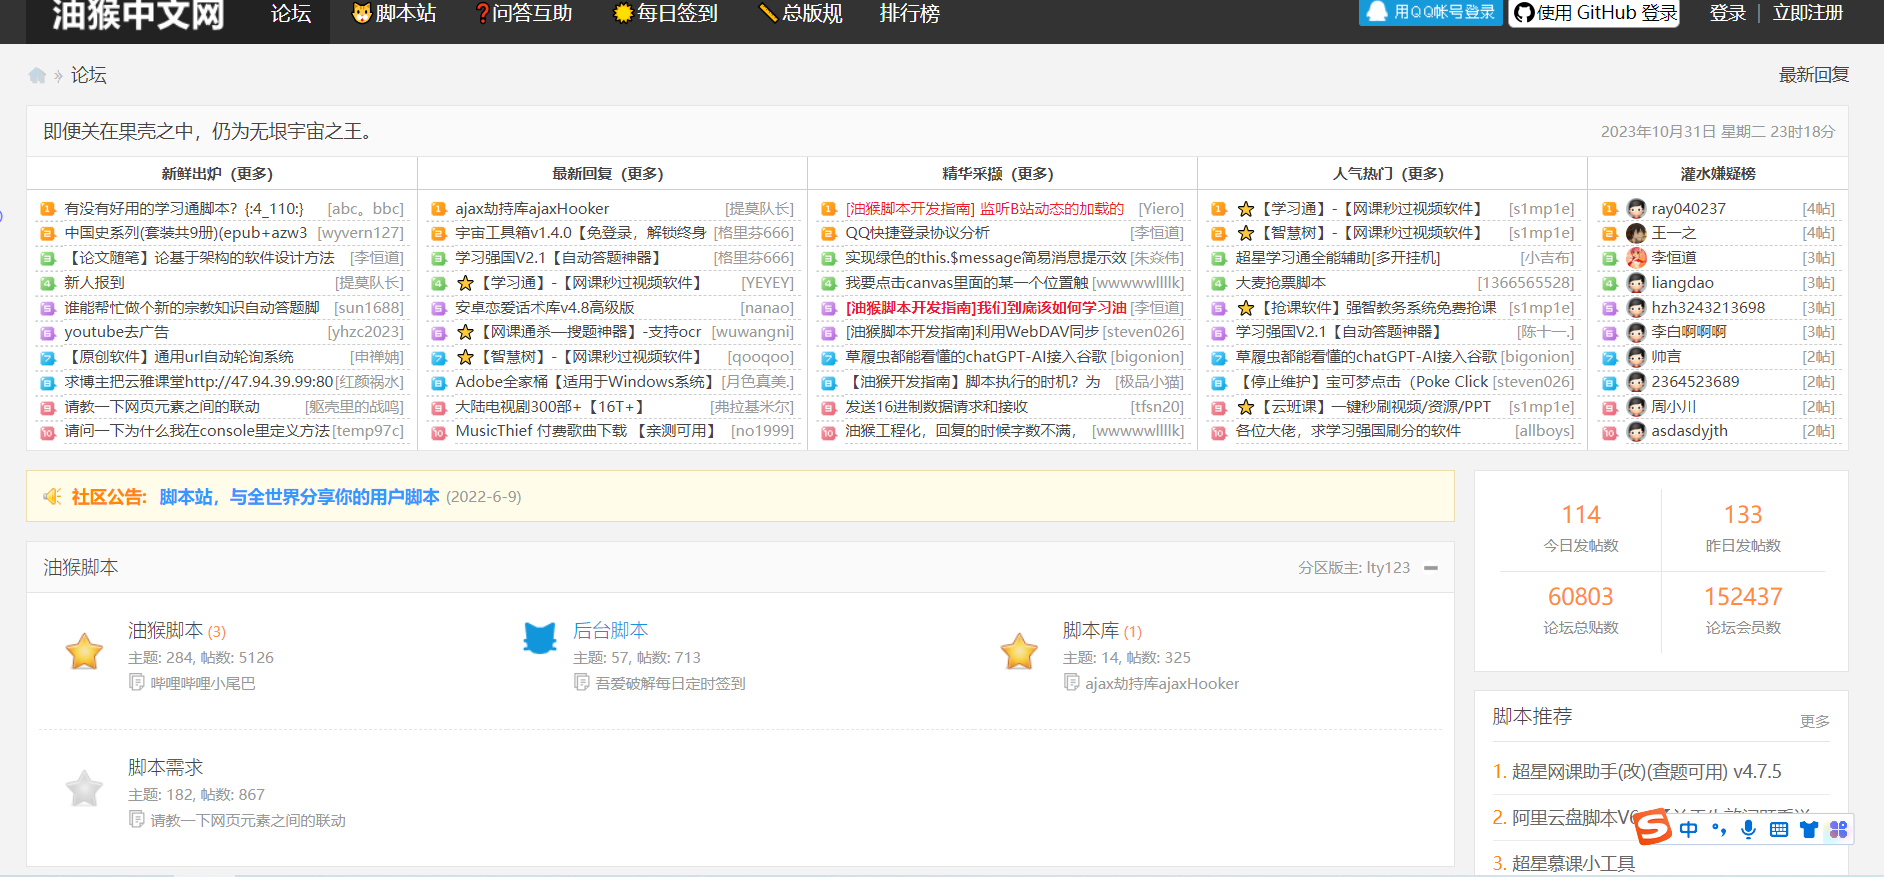Click avatar of user 李恒道 in ranking

coord(1636,258)
